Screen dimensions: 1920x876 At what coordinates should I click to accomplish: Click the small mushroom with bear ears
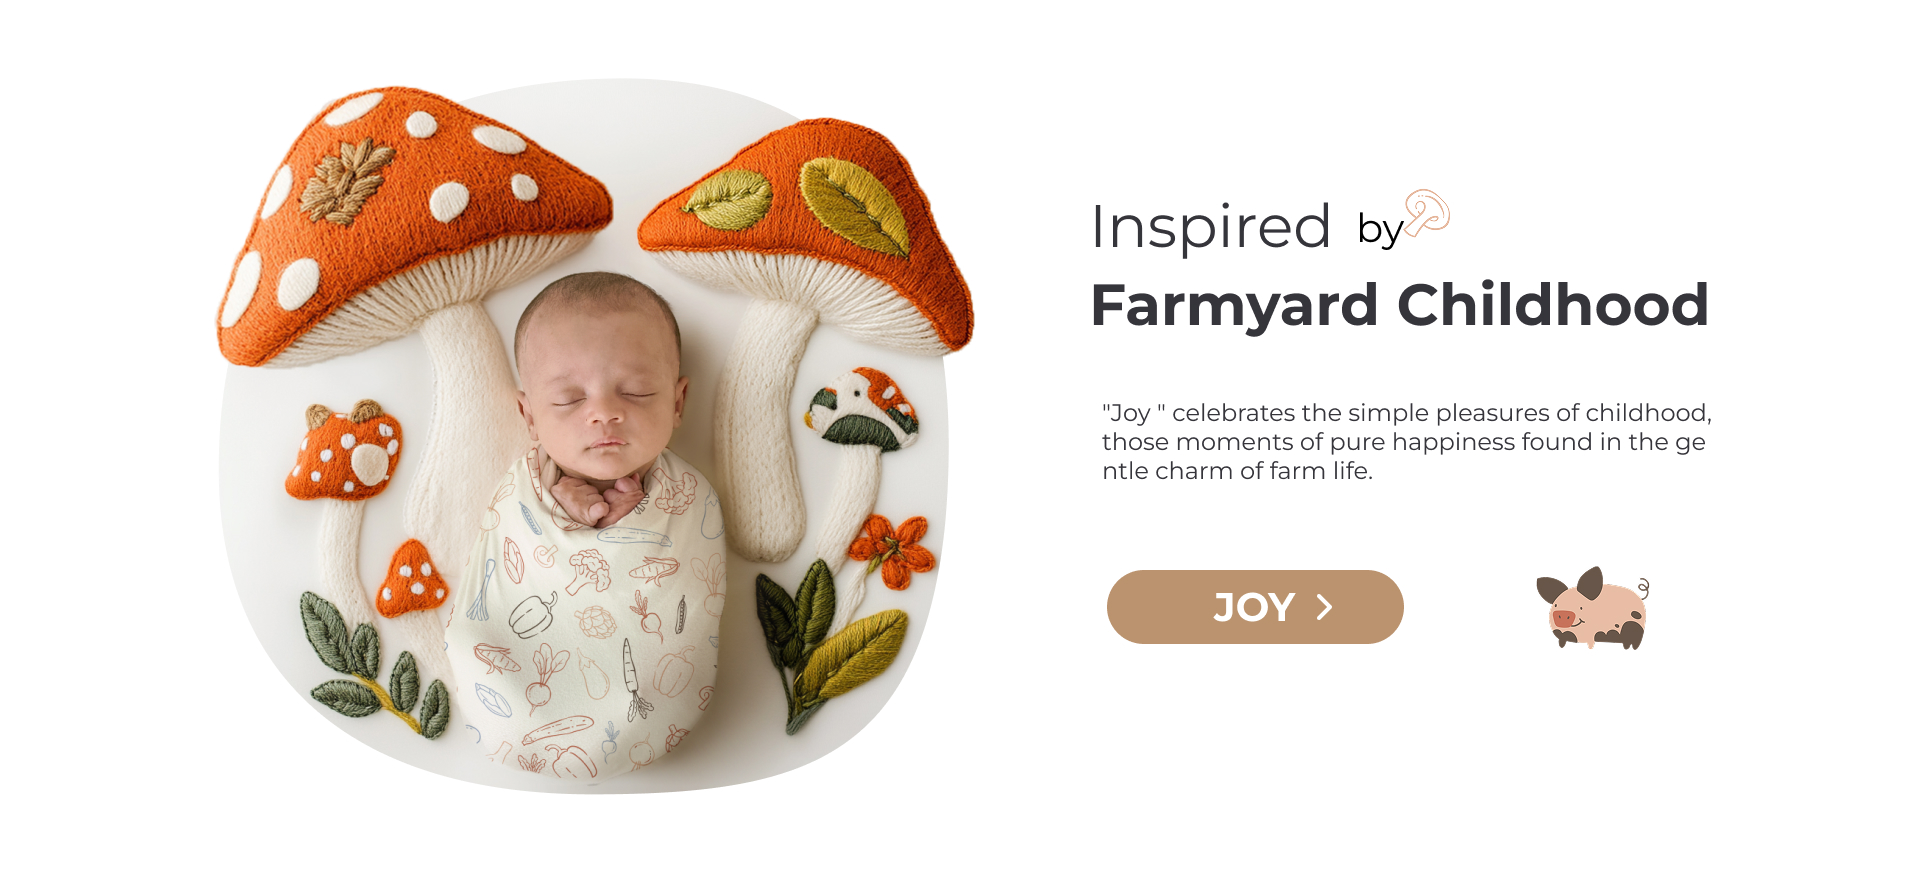tap(345, 450)
